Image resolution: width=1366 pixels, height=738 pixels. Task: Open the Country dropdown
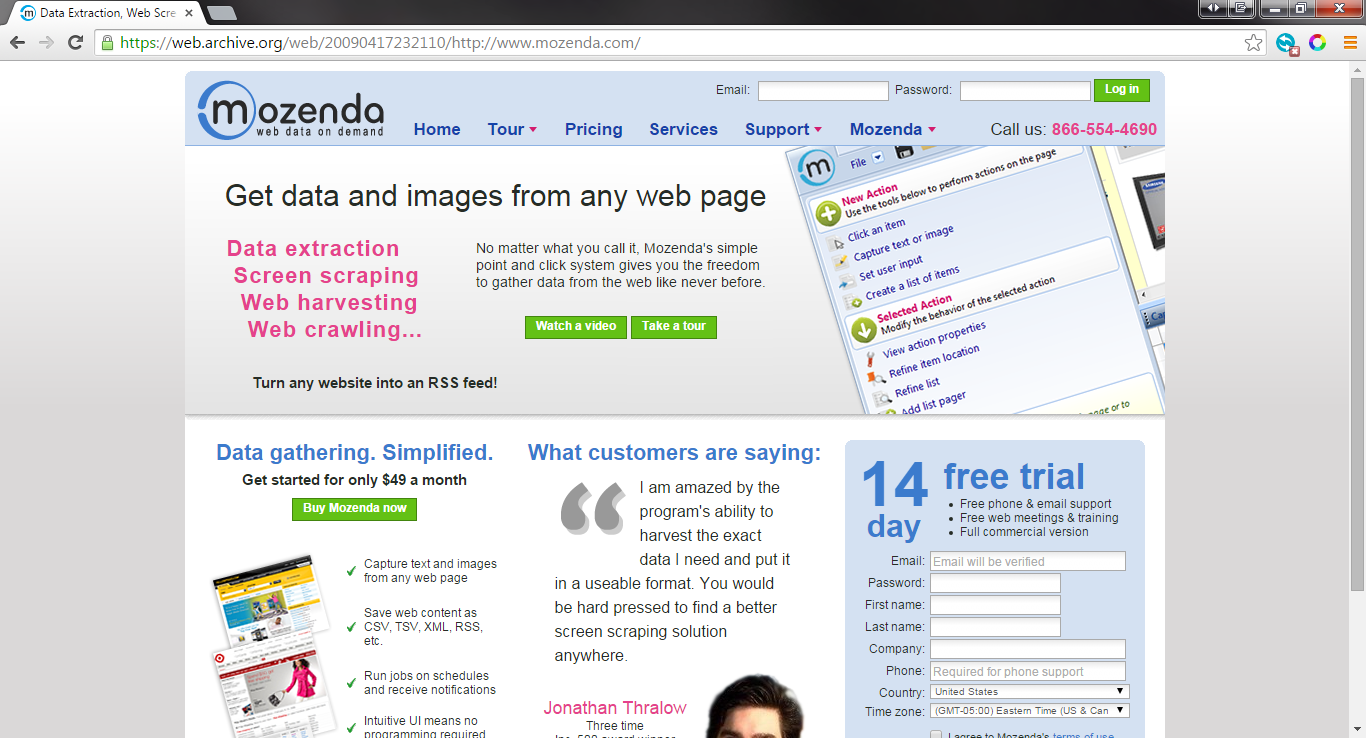coord(1029,692)
